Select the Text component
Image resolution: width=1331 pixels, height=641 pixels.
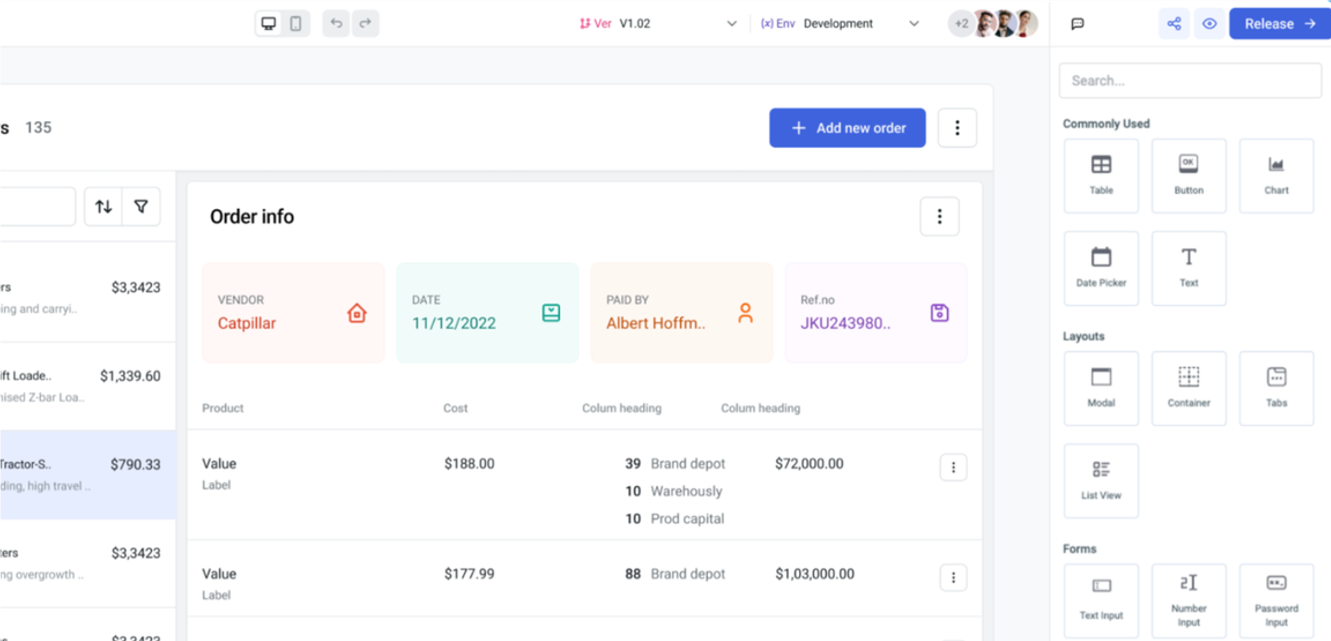(1189, 269)
